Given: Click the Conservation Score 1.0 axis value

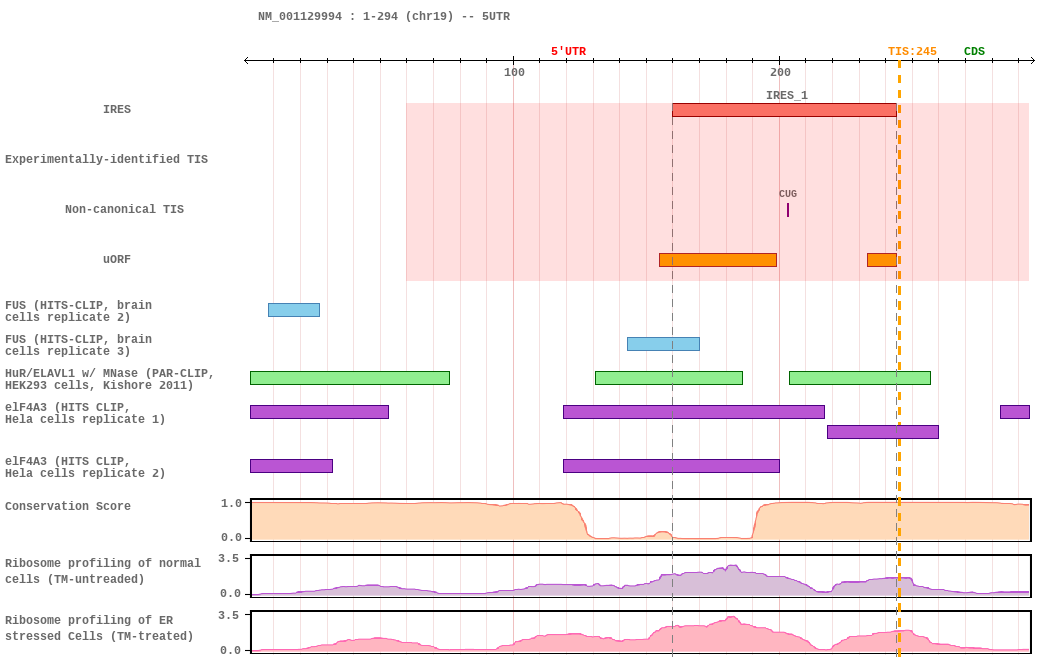Looking at the screenshot, I should [x=231, y=503].
